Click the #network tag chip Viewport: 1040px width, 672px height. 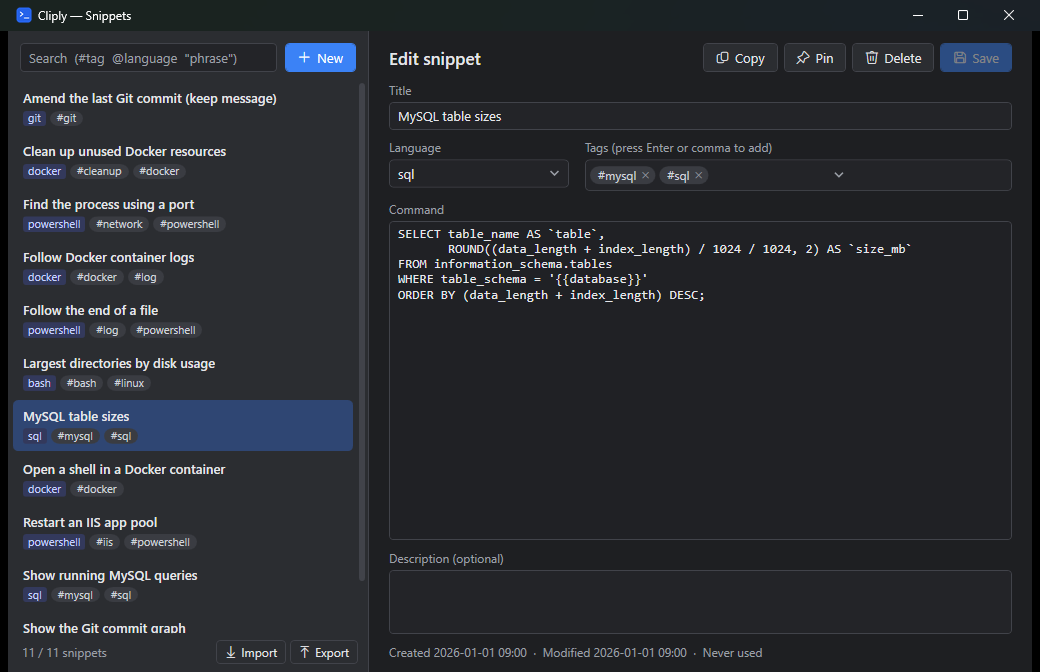point(119,224)
